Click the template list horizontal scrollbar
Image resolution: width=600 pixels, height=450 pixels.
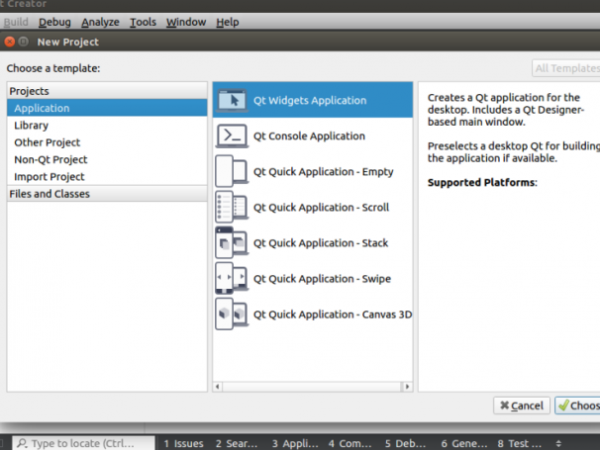pos(313,384)
